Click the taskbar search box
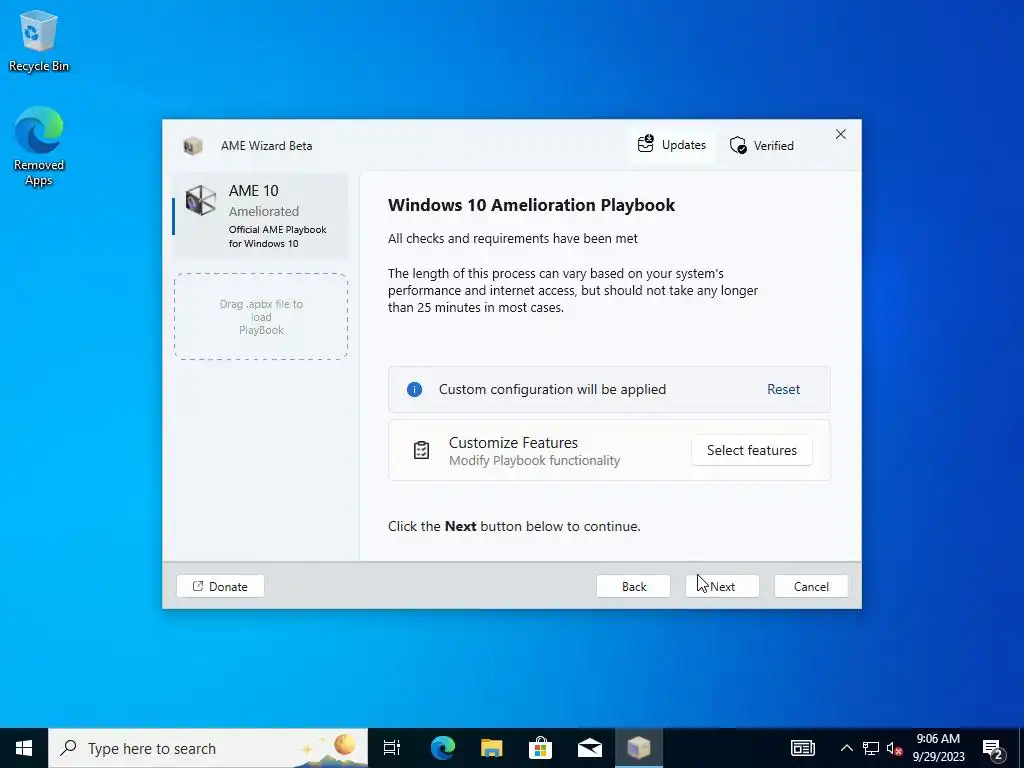 pyautogui.click(x=208, y=748)
